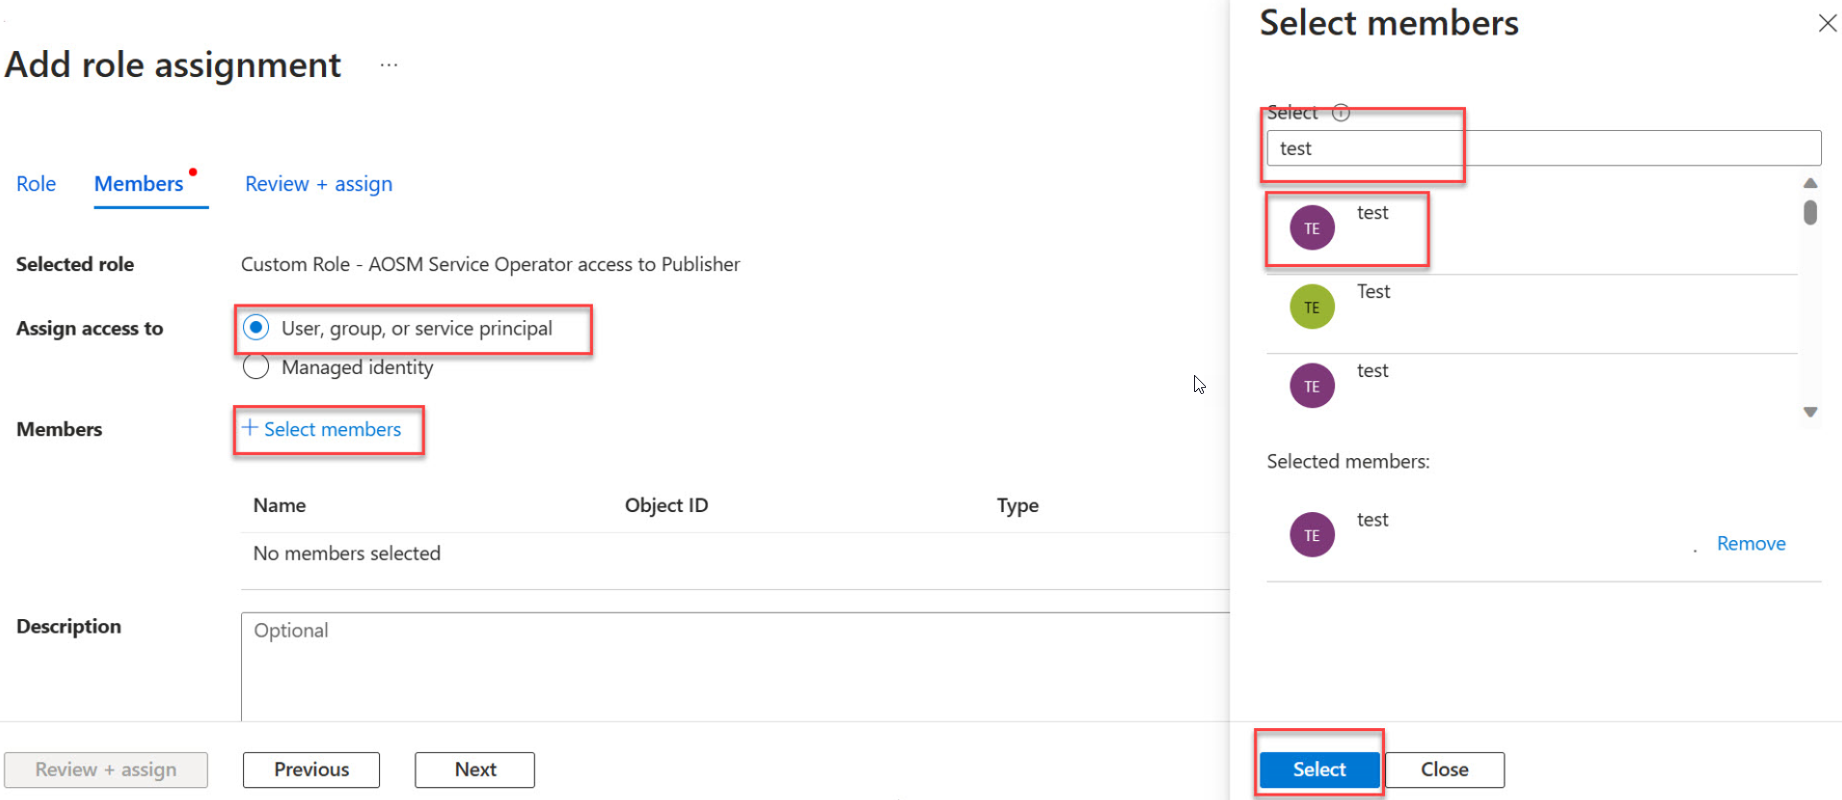The image size is (1842, 800).
Task: Open the ellipsis menu beside page title
Action: coord(389,66)
